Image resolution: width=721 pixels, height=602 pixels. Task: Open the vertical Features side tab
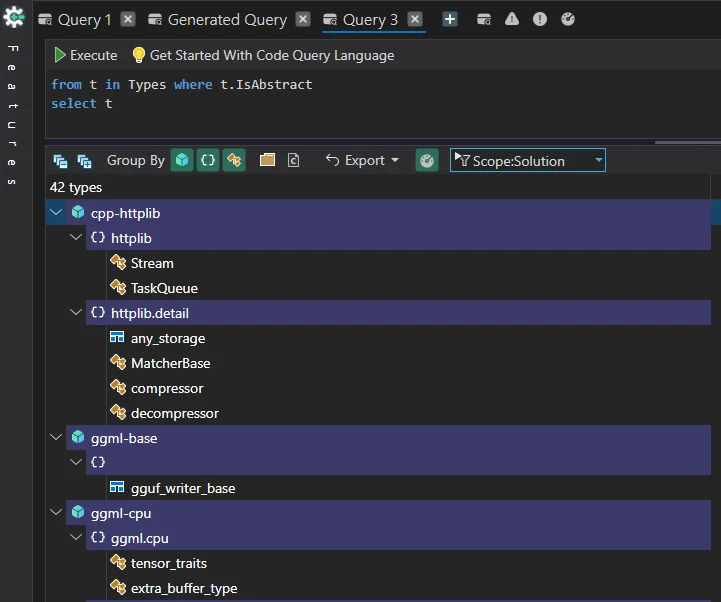click(x=12, y=115)
